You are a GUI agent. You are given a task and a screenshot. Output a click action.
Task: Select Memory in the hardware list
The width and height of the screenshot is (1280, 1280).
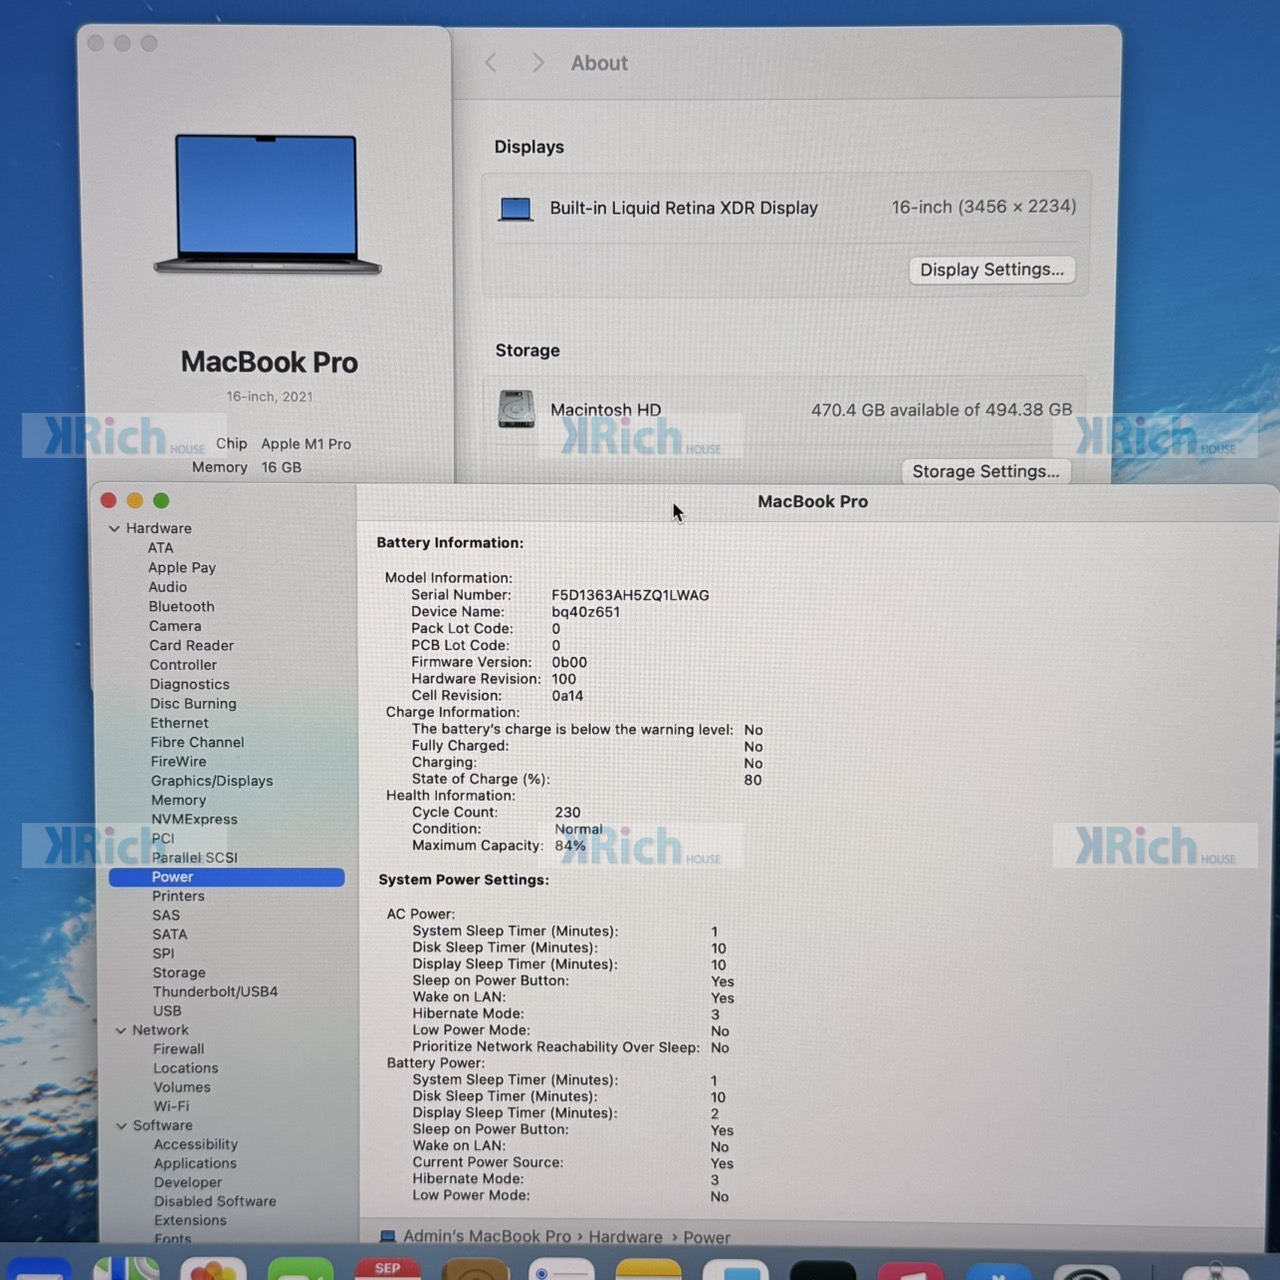pyautogui.click(x=179, y=800)
